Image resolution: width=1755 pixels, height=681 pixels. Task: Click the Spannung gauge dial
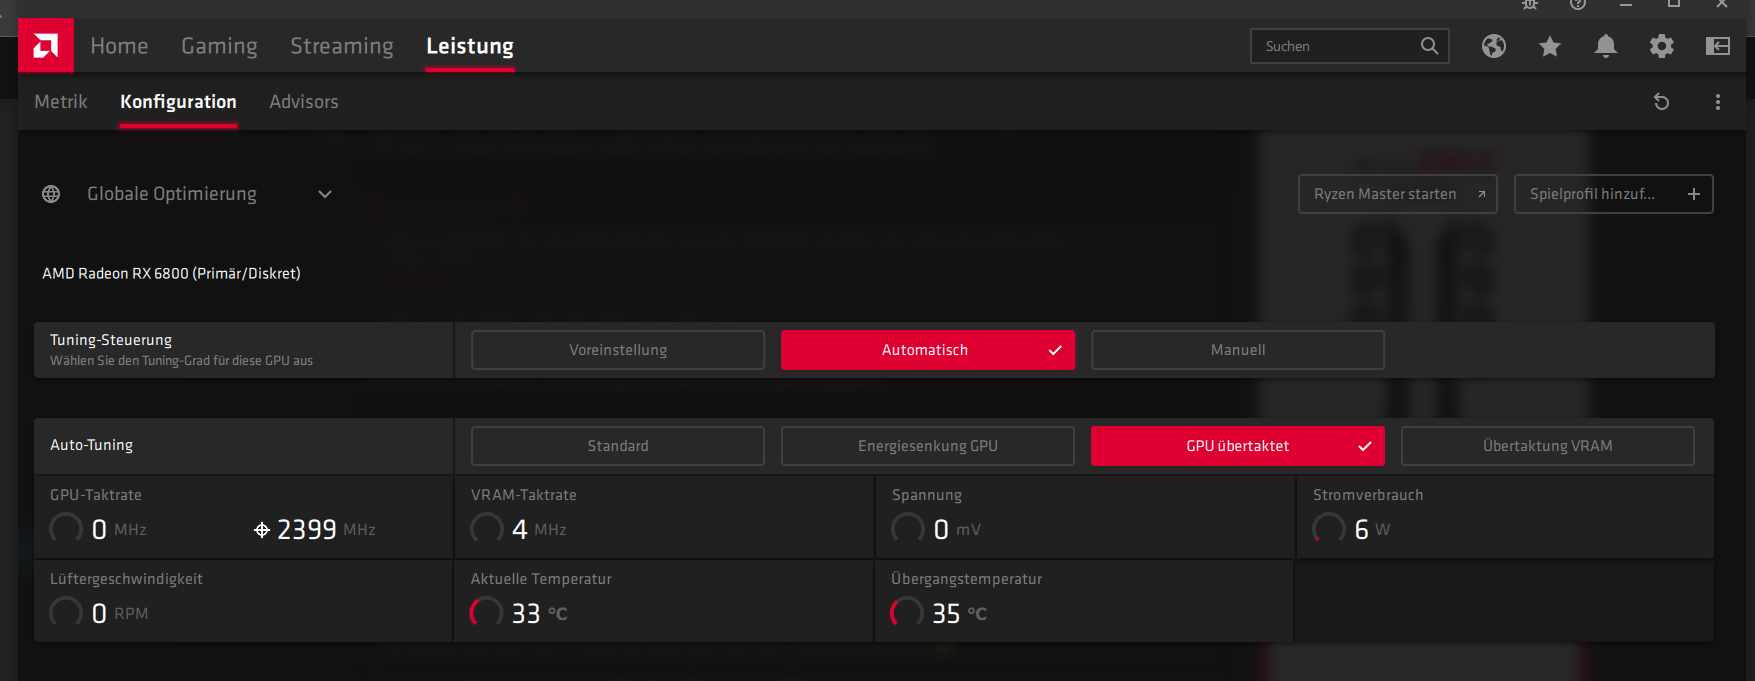(x=908, y=528)
